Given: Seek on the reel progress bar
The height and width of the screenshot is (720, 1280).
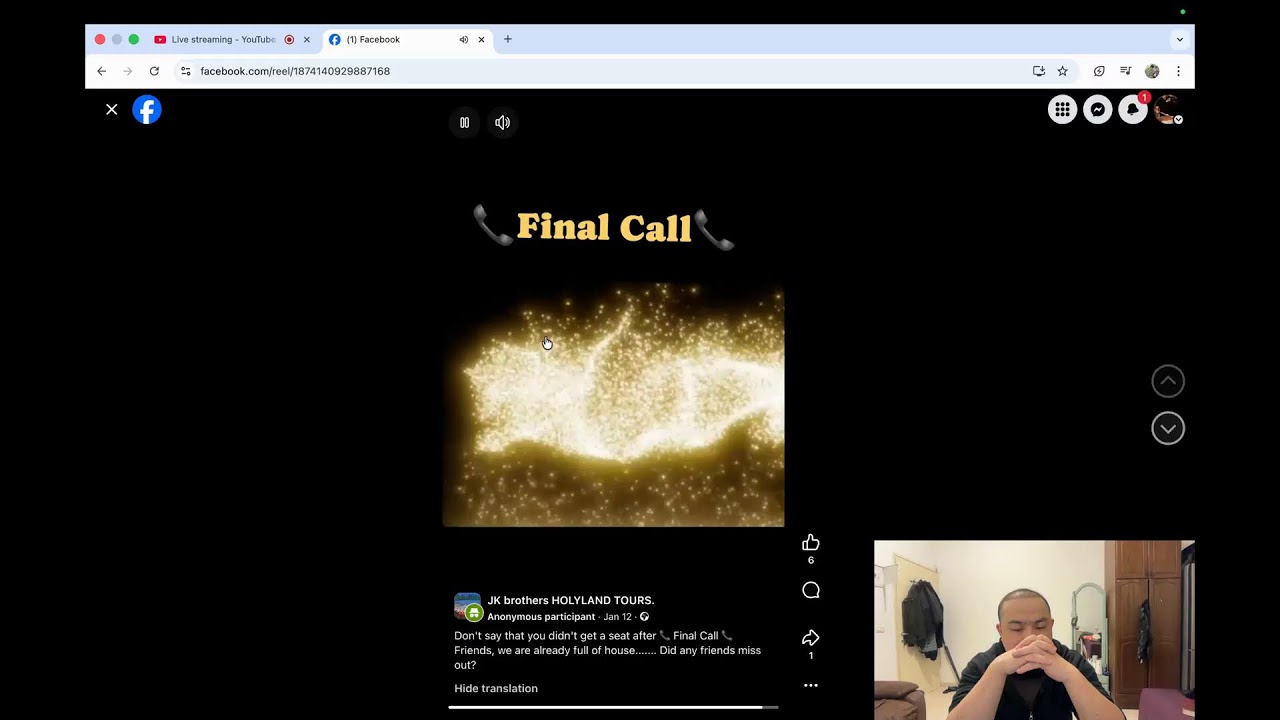Looking at the screenshot, I should pyautogui.click(x=613, y=707).
